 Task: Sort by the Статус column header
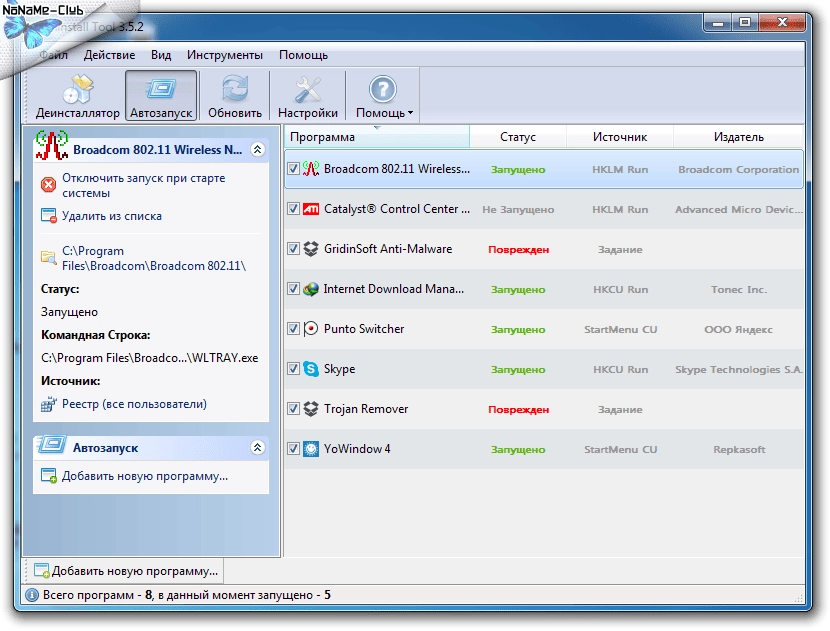pos(518,137)
